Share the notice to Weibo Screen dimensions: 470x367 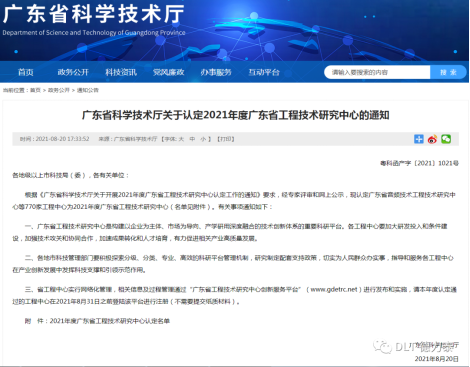click(432, 139)
